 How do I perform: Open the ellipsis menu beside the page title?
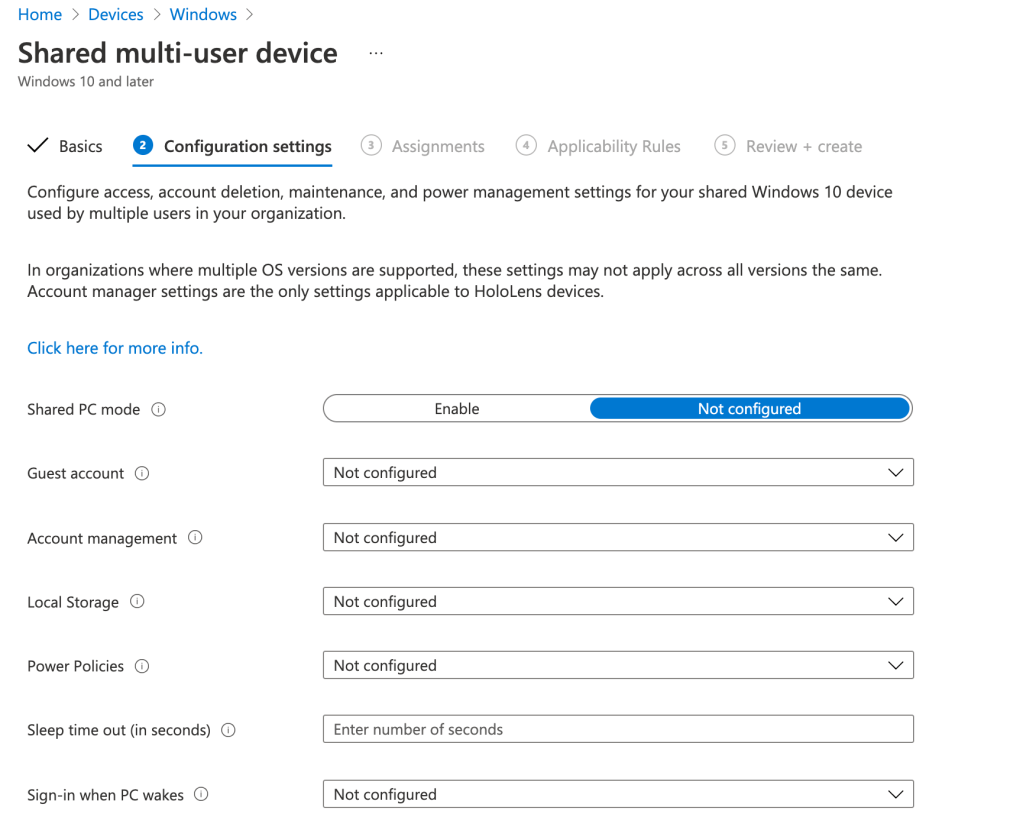376,53
